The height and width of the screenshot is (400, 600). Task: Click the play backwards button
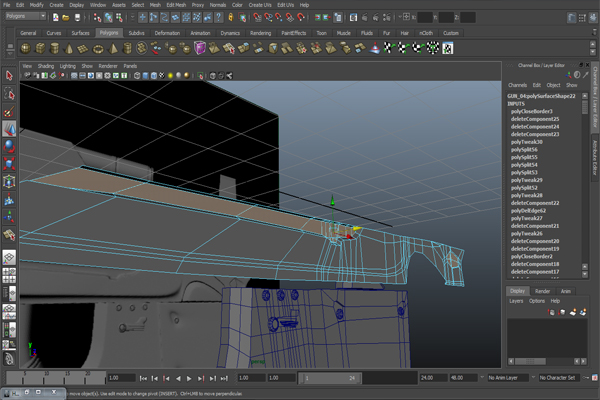[x=178, y=378]
